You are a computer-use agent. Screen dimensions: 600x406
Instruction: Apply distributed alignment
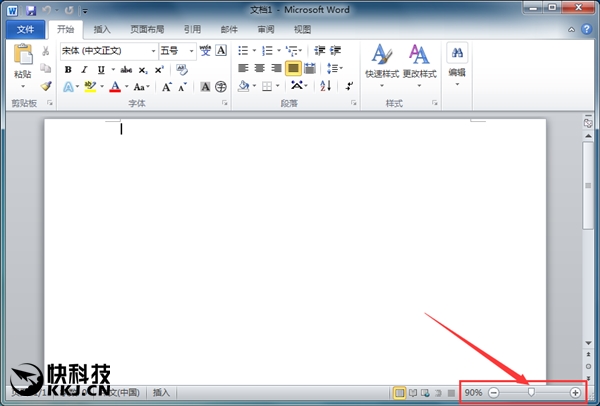point(310,68)
